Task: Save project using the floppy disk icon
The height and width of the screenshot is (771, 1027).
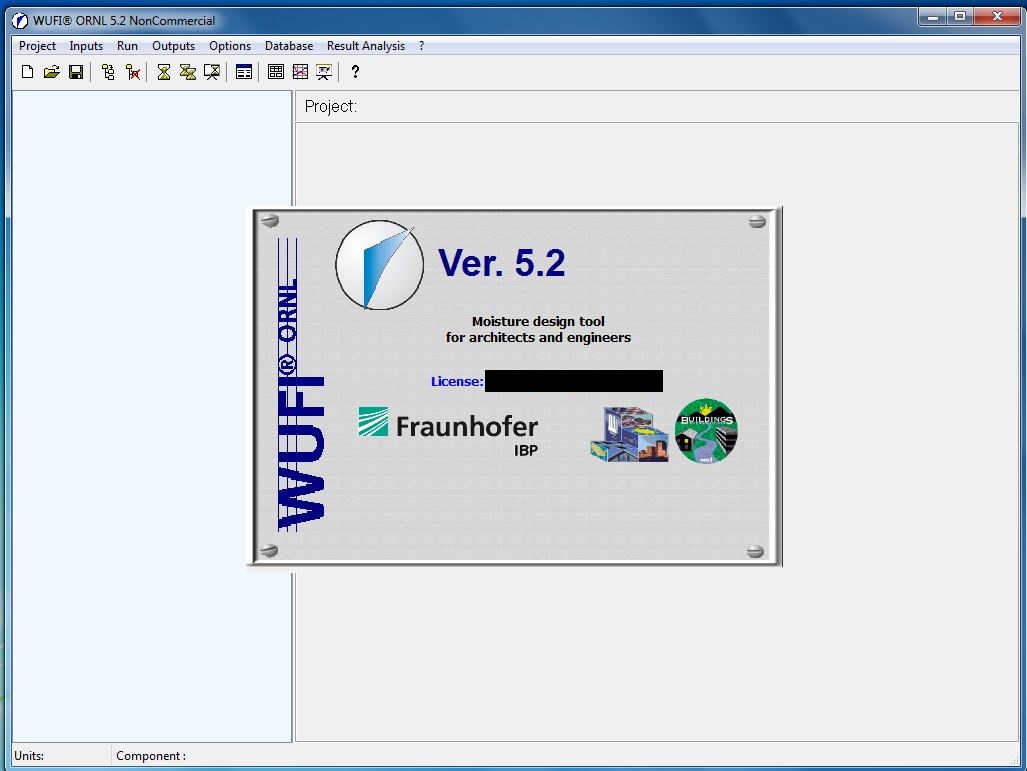Action: tap(76, 72)
